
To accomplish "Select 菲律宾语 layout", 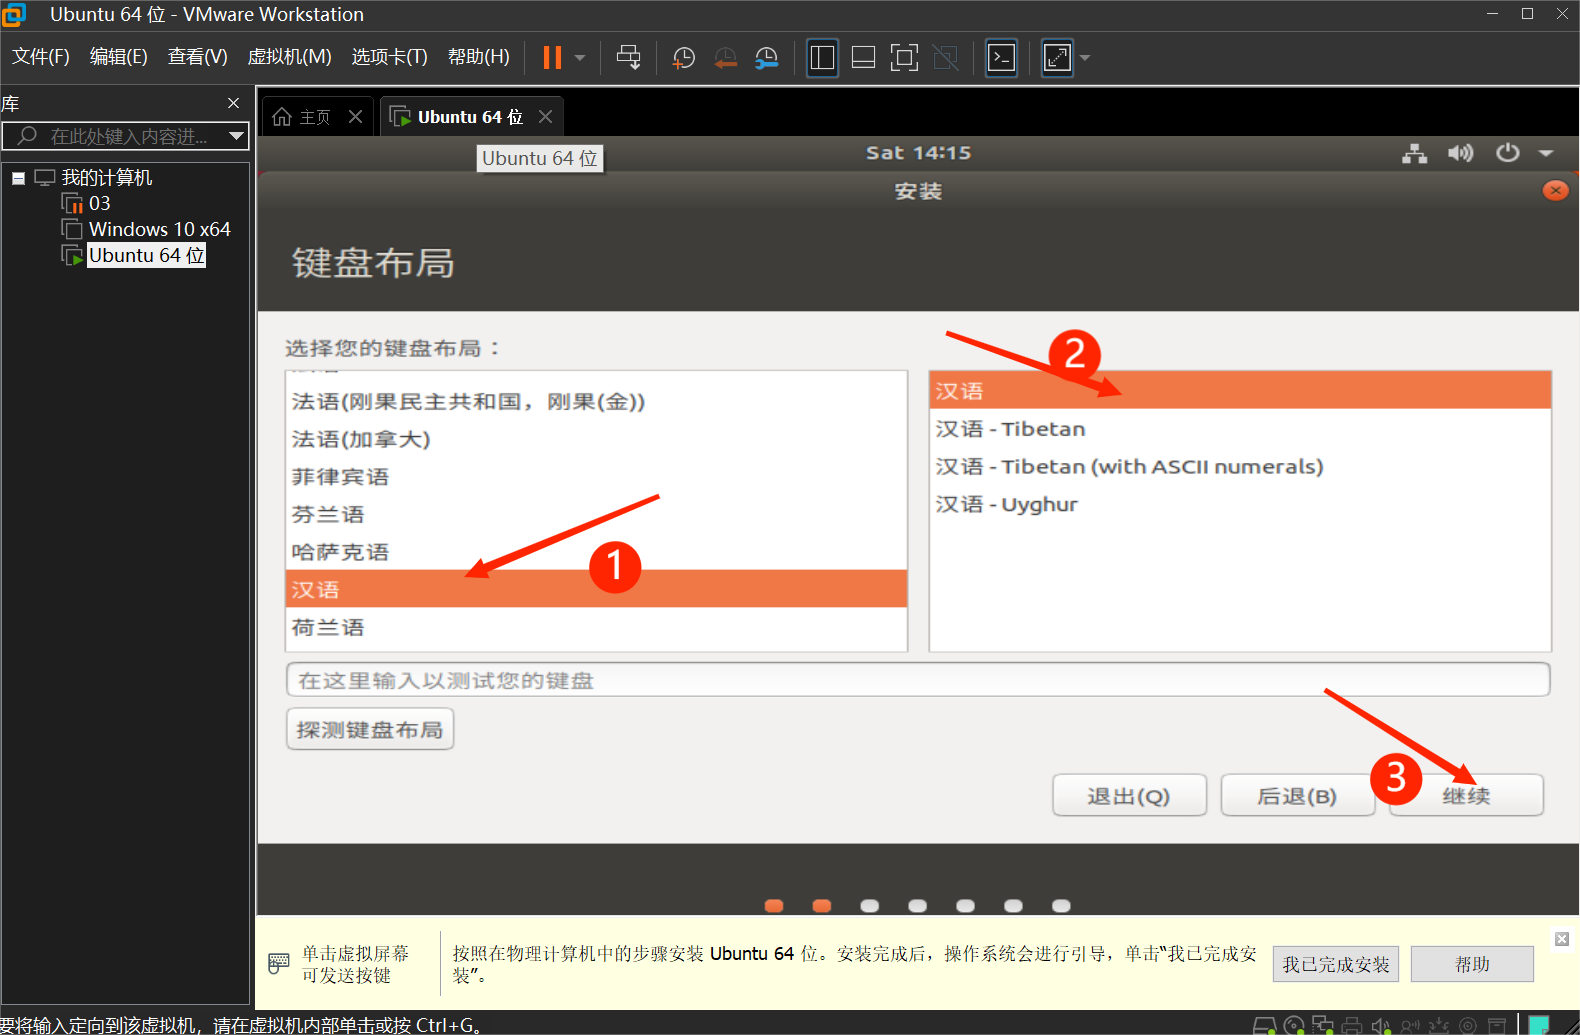I will coord(596,477).
